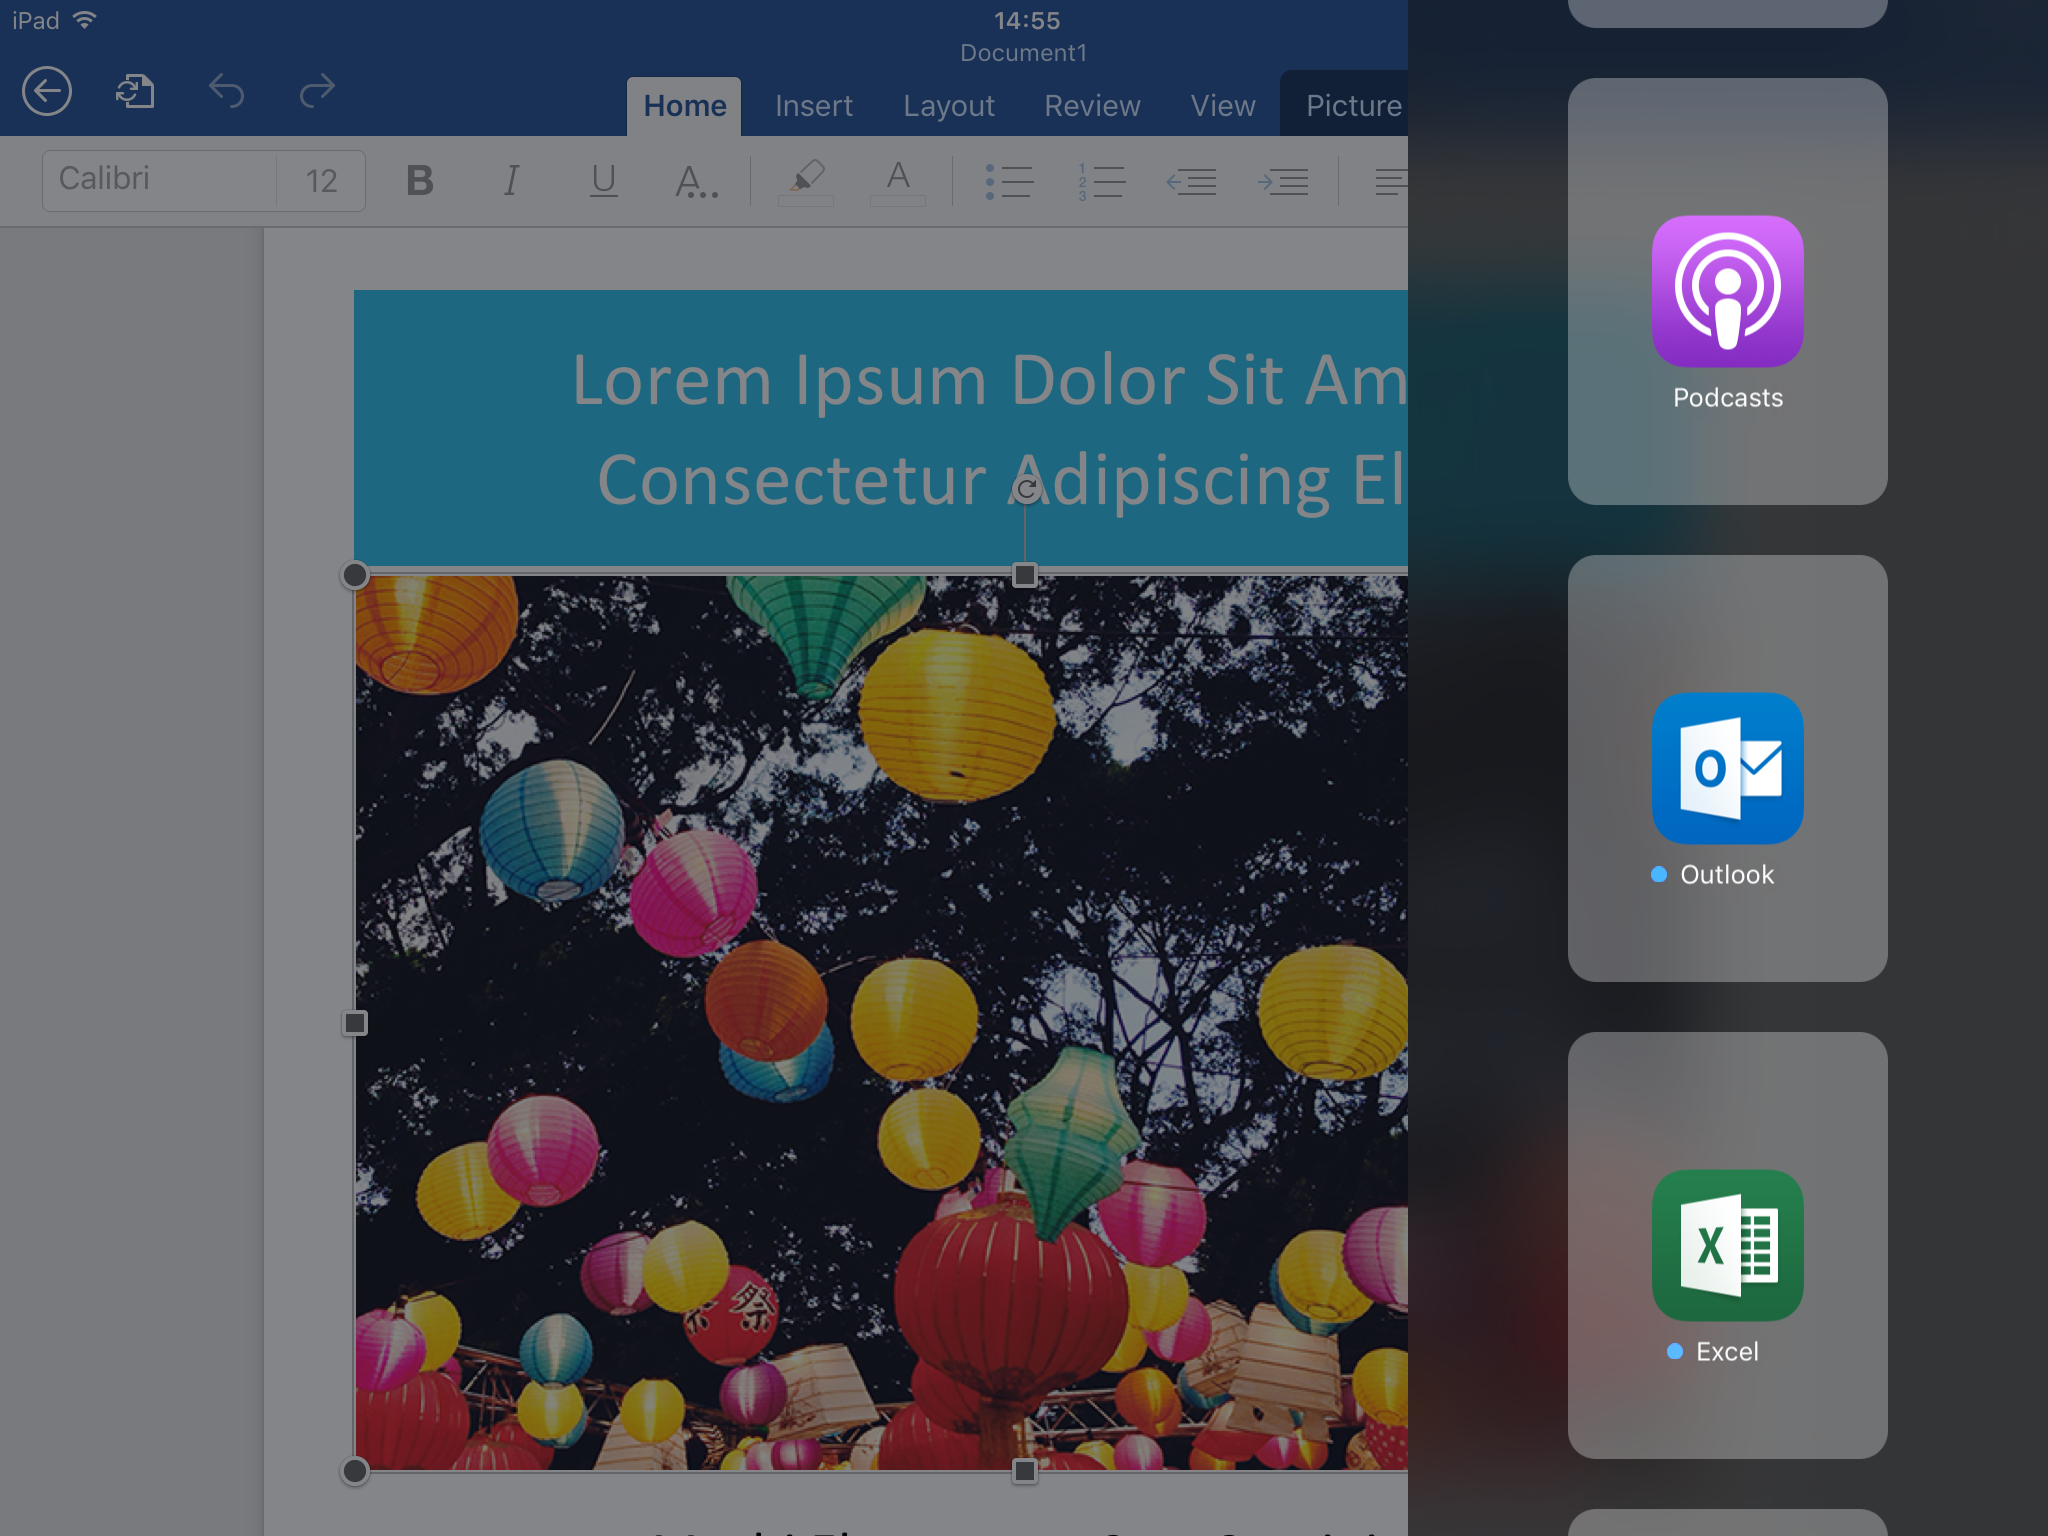Select the bottom-middle picture resize handle
2048x1536 pixels.
[1025, 1471]
